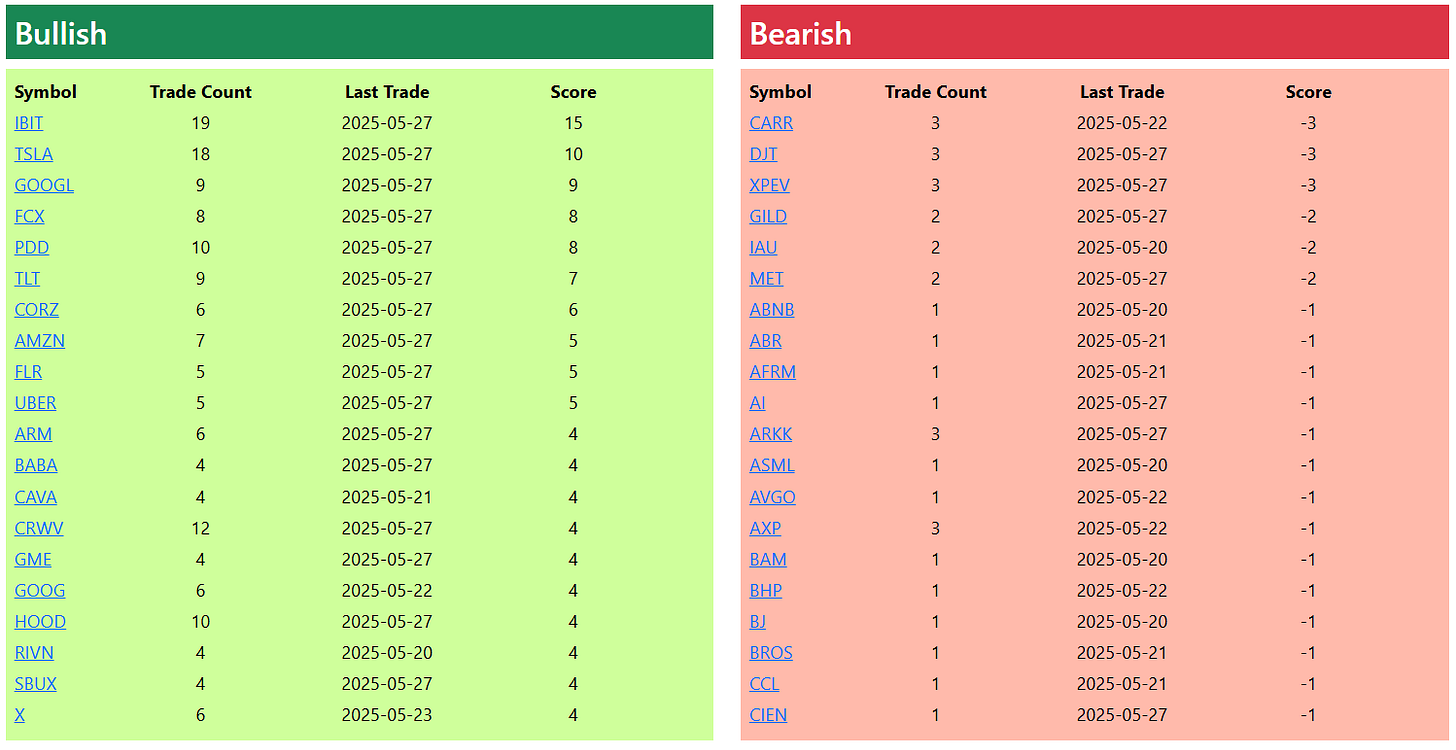
Task: Click RIVN's last trade date 2025-05-20
Action: click(x=387, y=653)
